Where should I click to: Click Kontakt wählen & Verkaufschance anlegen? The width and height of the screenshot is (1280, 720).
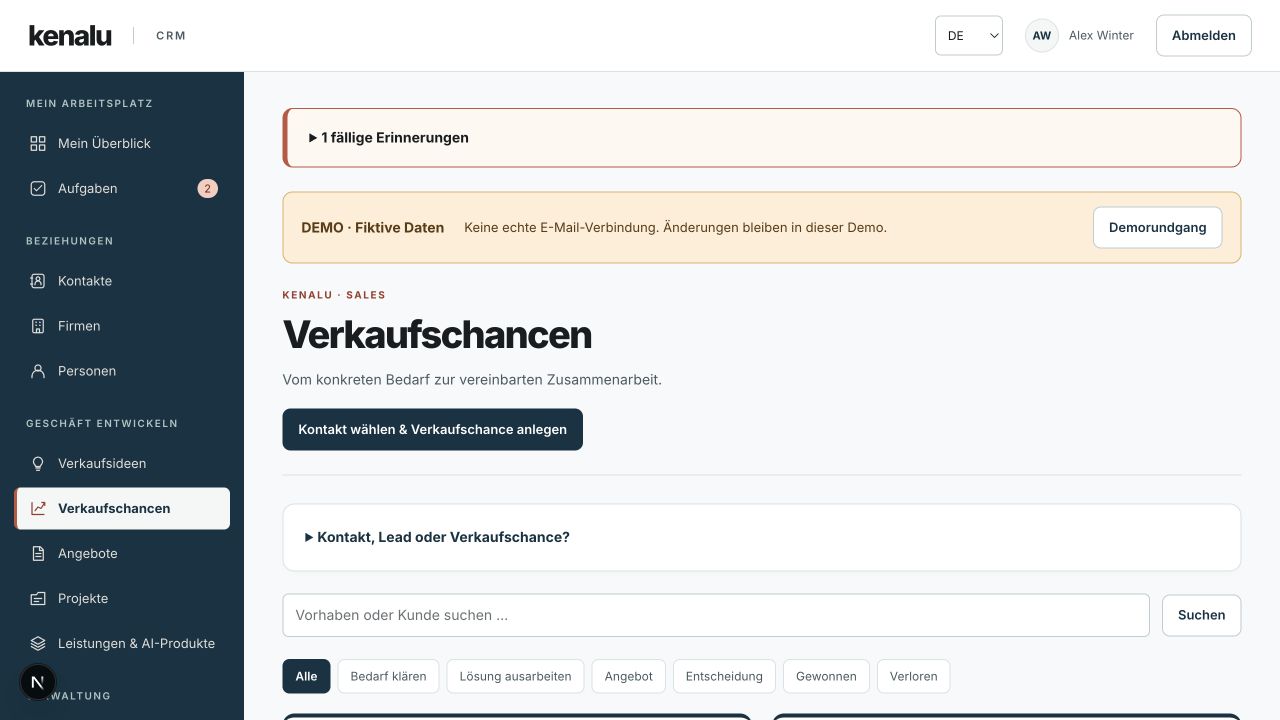tap(433, 429)
